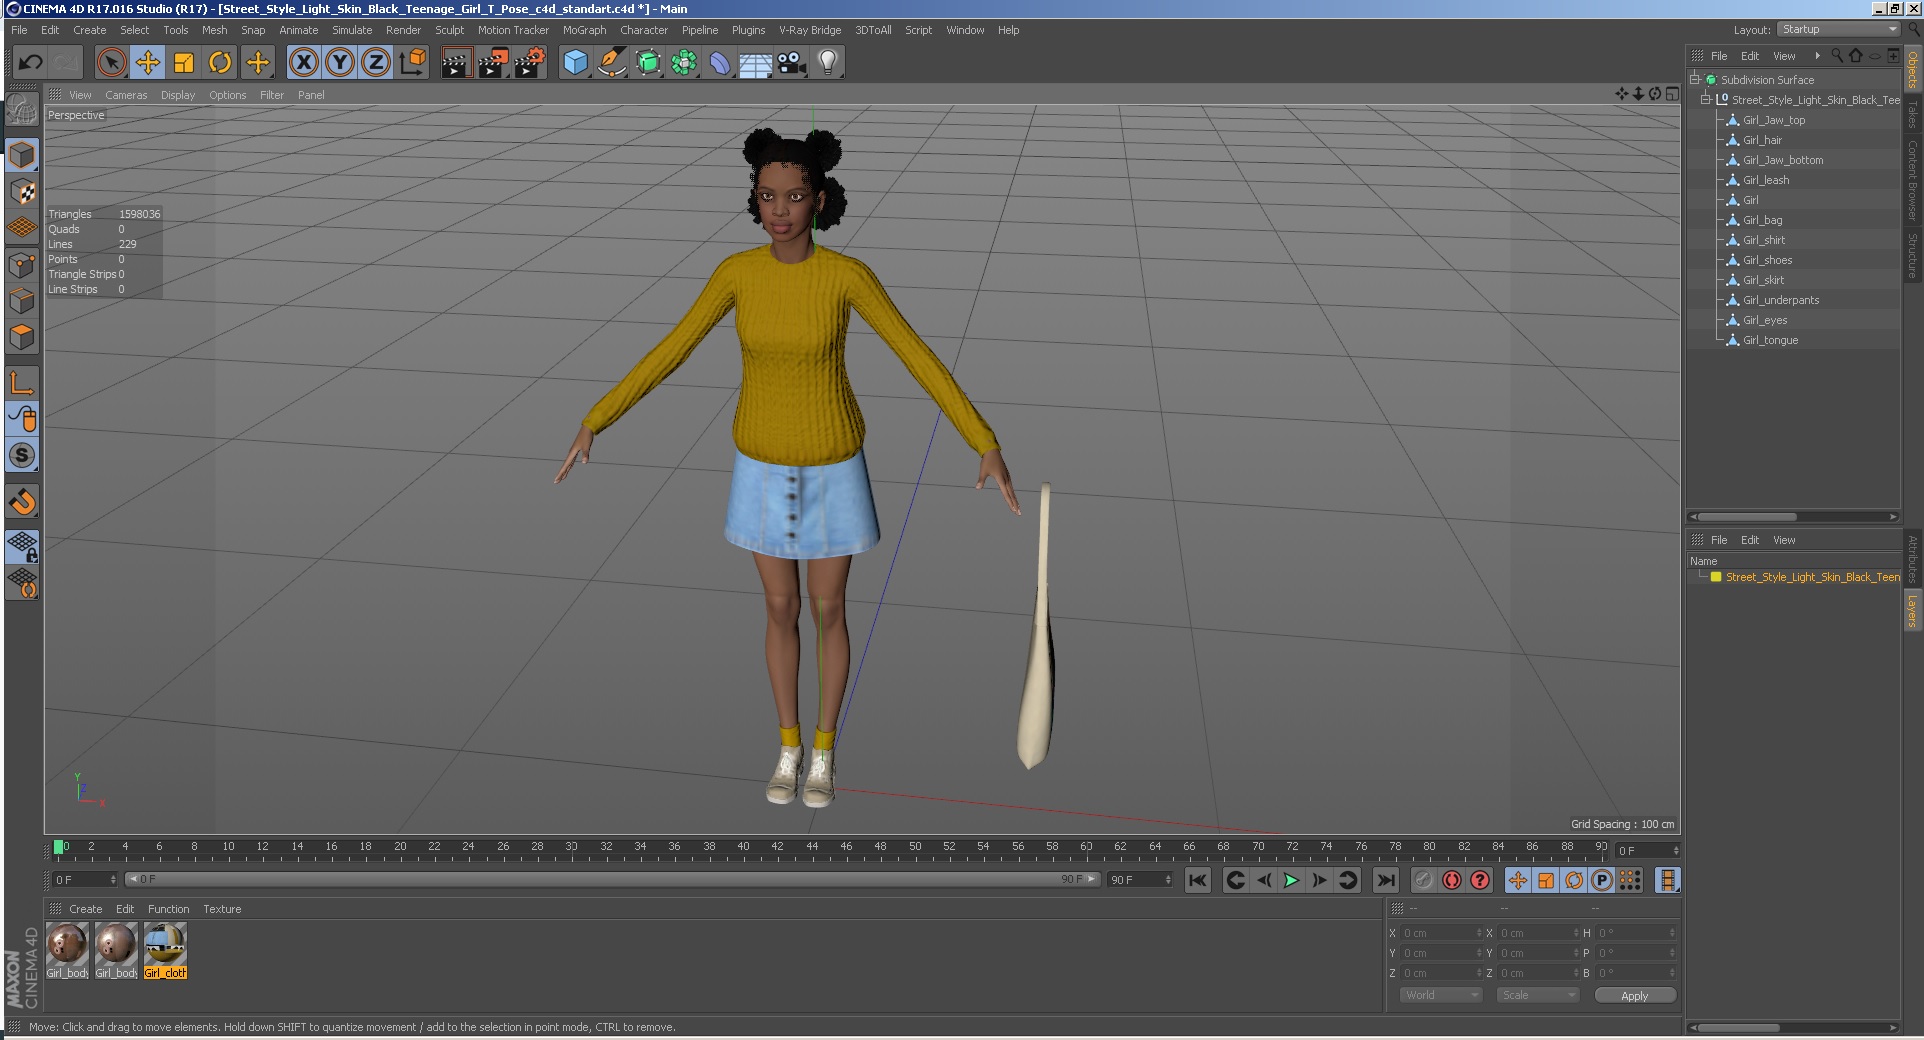Toggle viewport maximize icon
The width and height of the screenshot is (1924, 1040).
click(x=1672, y=94)
